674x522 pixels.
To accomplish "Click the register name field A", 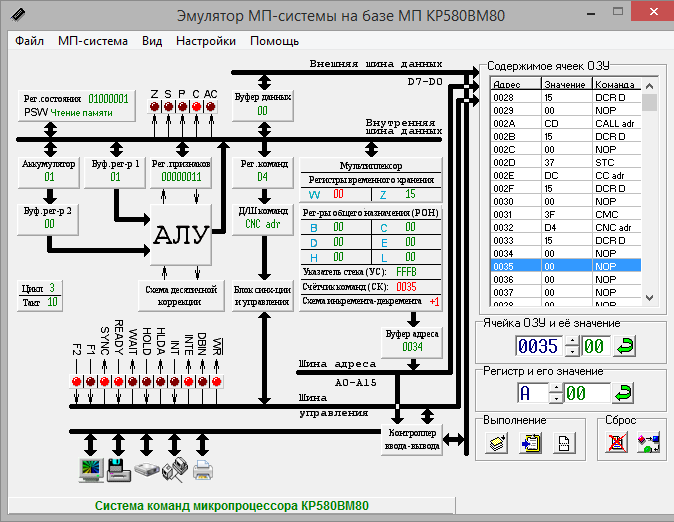I will (x=532, y=393).
